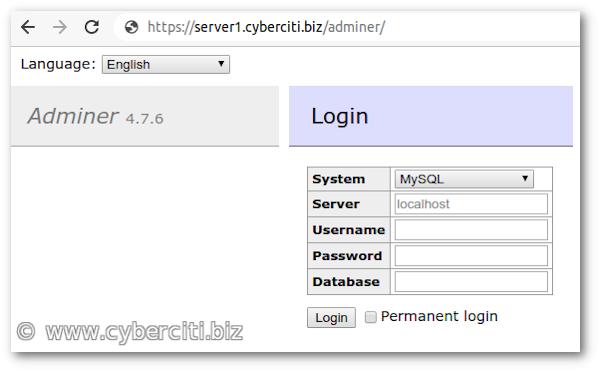Image resolution: width=599 pixels, height=371 pixels.
Task: Click the browser back arrow
Action: click(28, 27)
